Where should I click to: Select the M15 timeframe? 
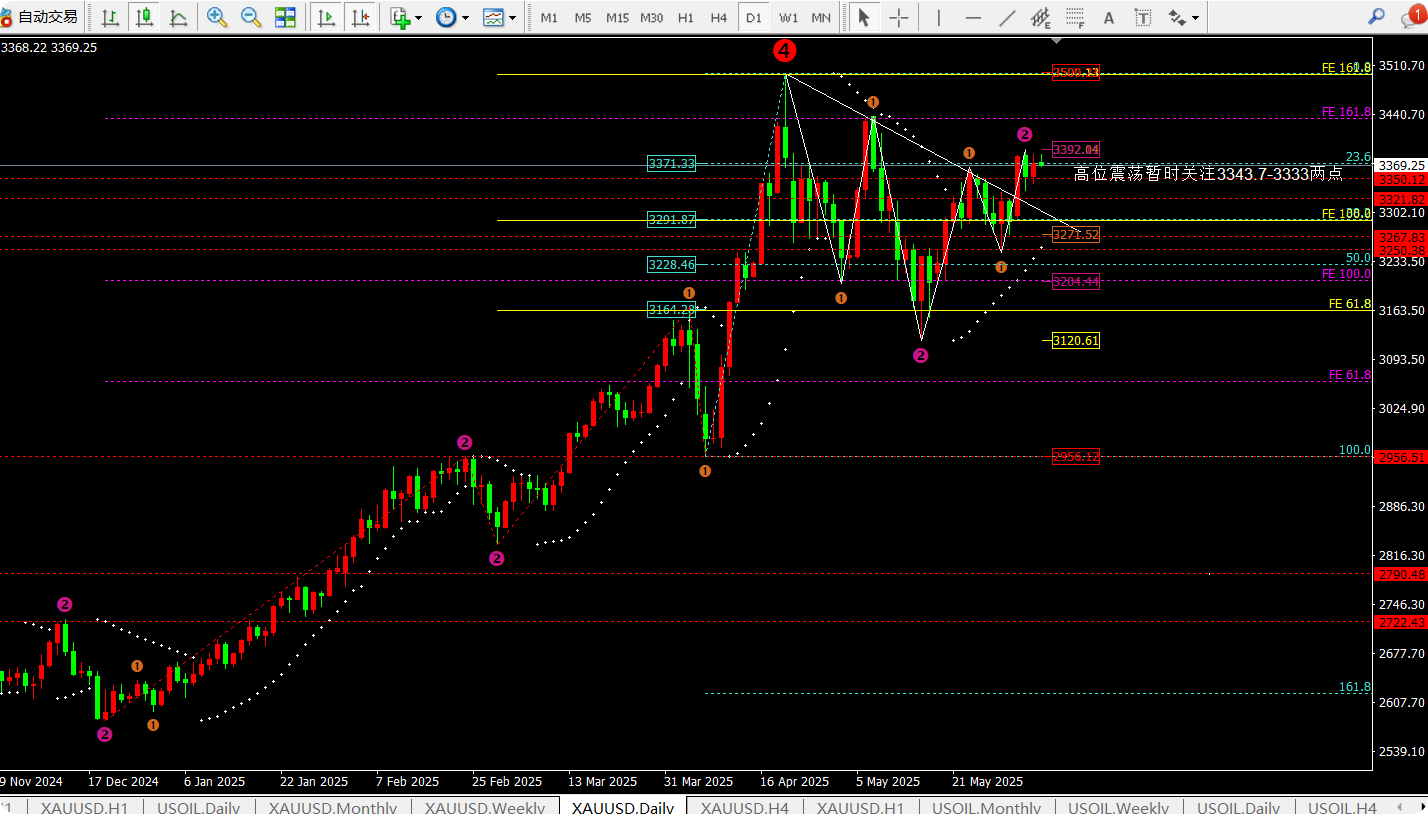(617, 17)
